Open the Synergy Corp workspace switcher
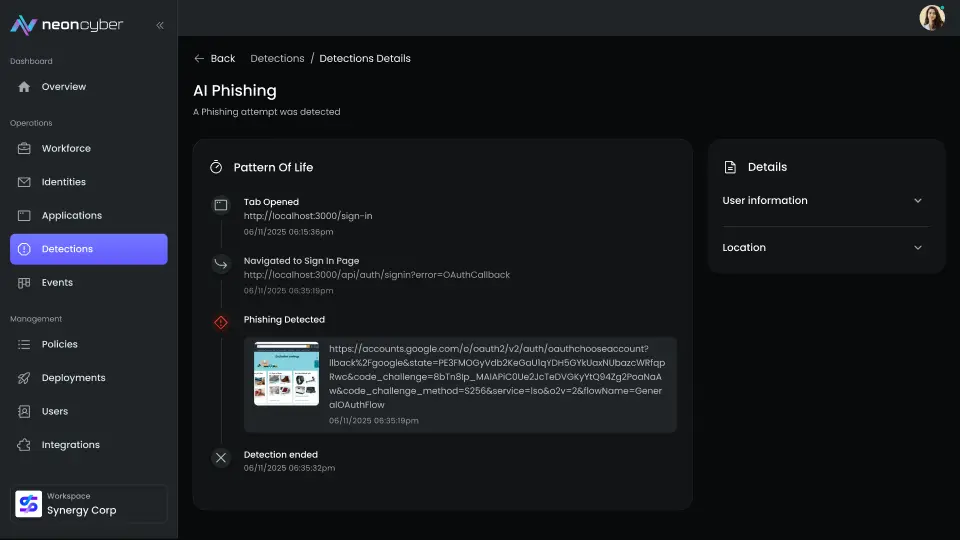Screen dimensions: 960x540 89,504
